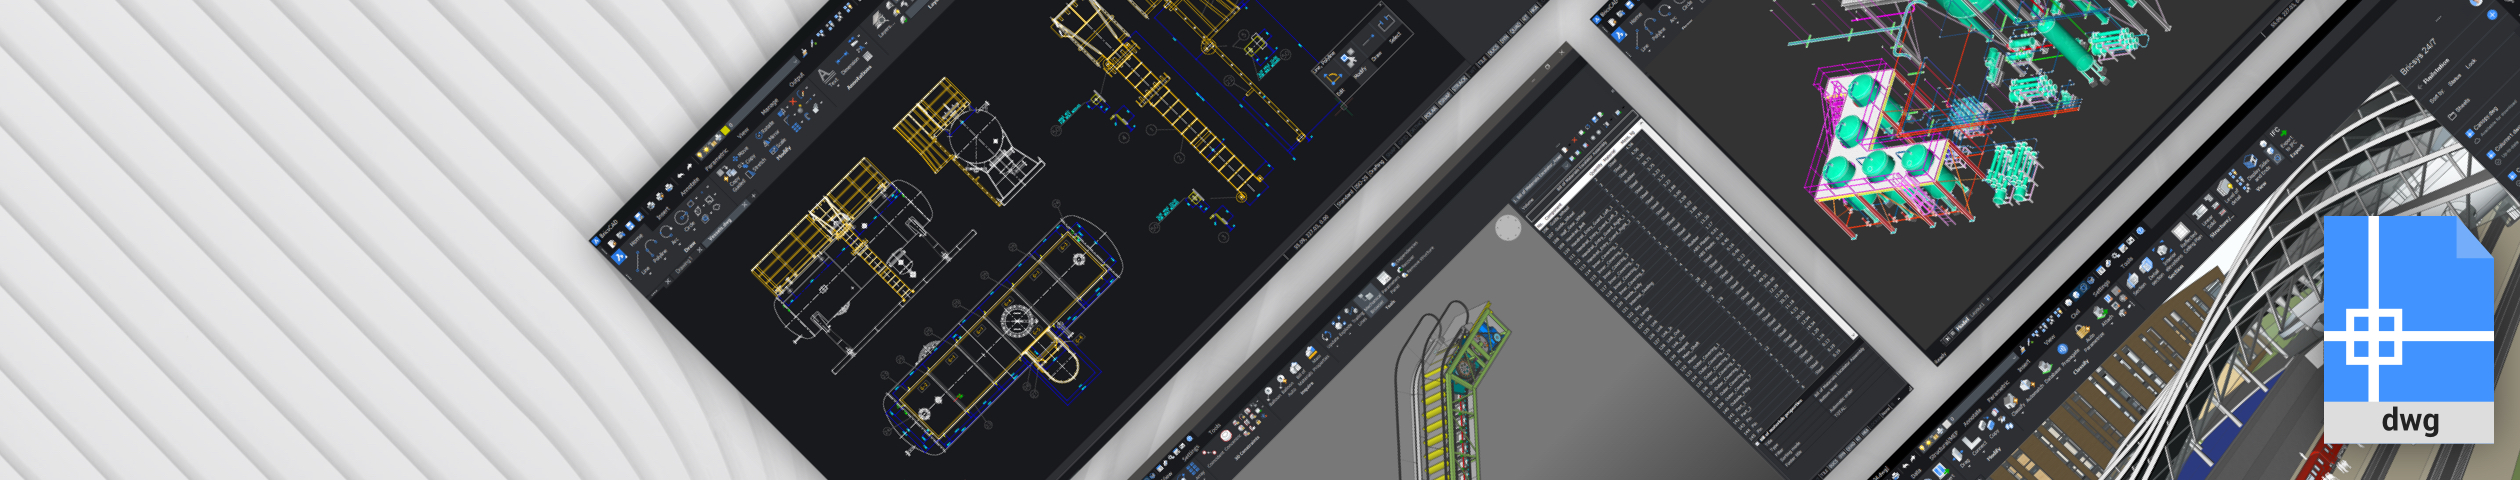
Task: Select the Move tool in the Modify panel
Action: 740,152
